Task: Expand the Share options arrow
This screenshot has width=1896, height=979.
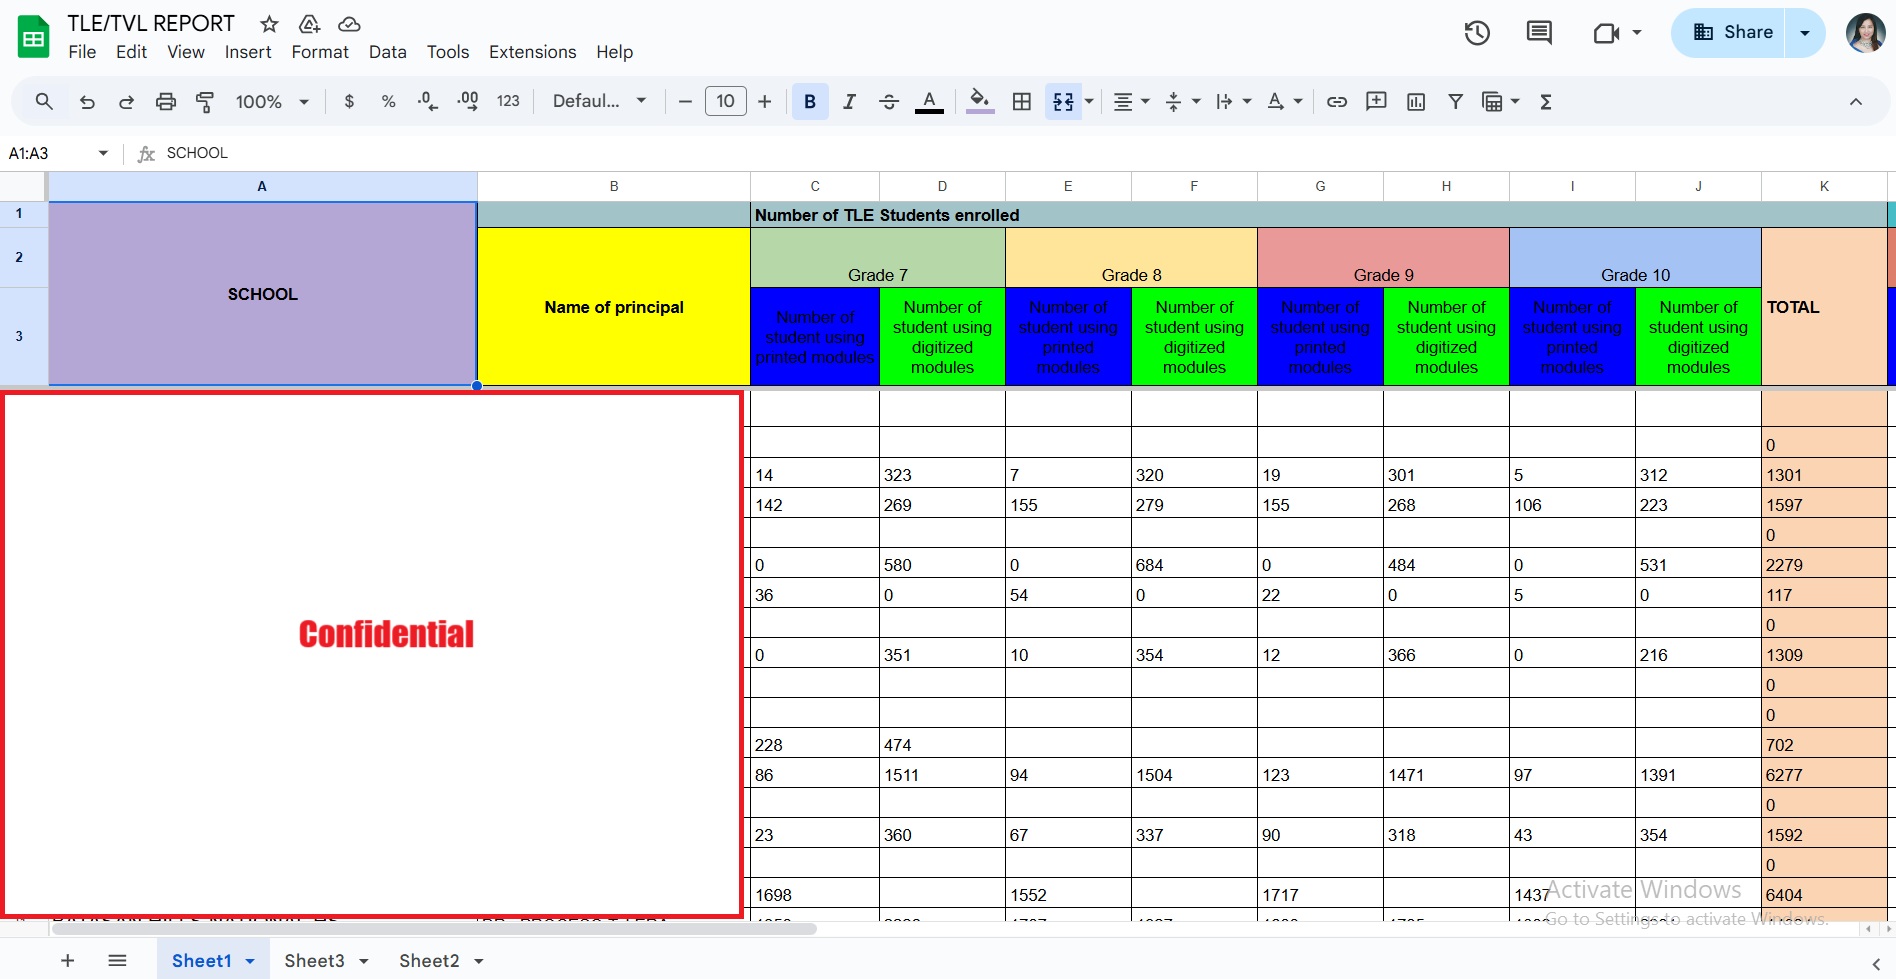Action: tap(1805, 33)
